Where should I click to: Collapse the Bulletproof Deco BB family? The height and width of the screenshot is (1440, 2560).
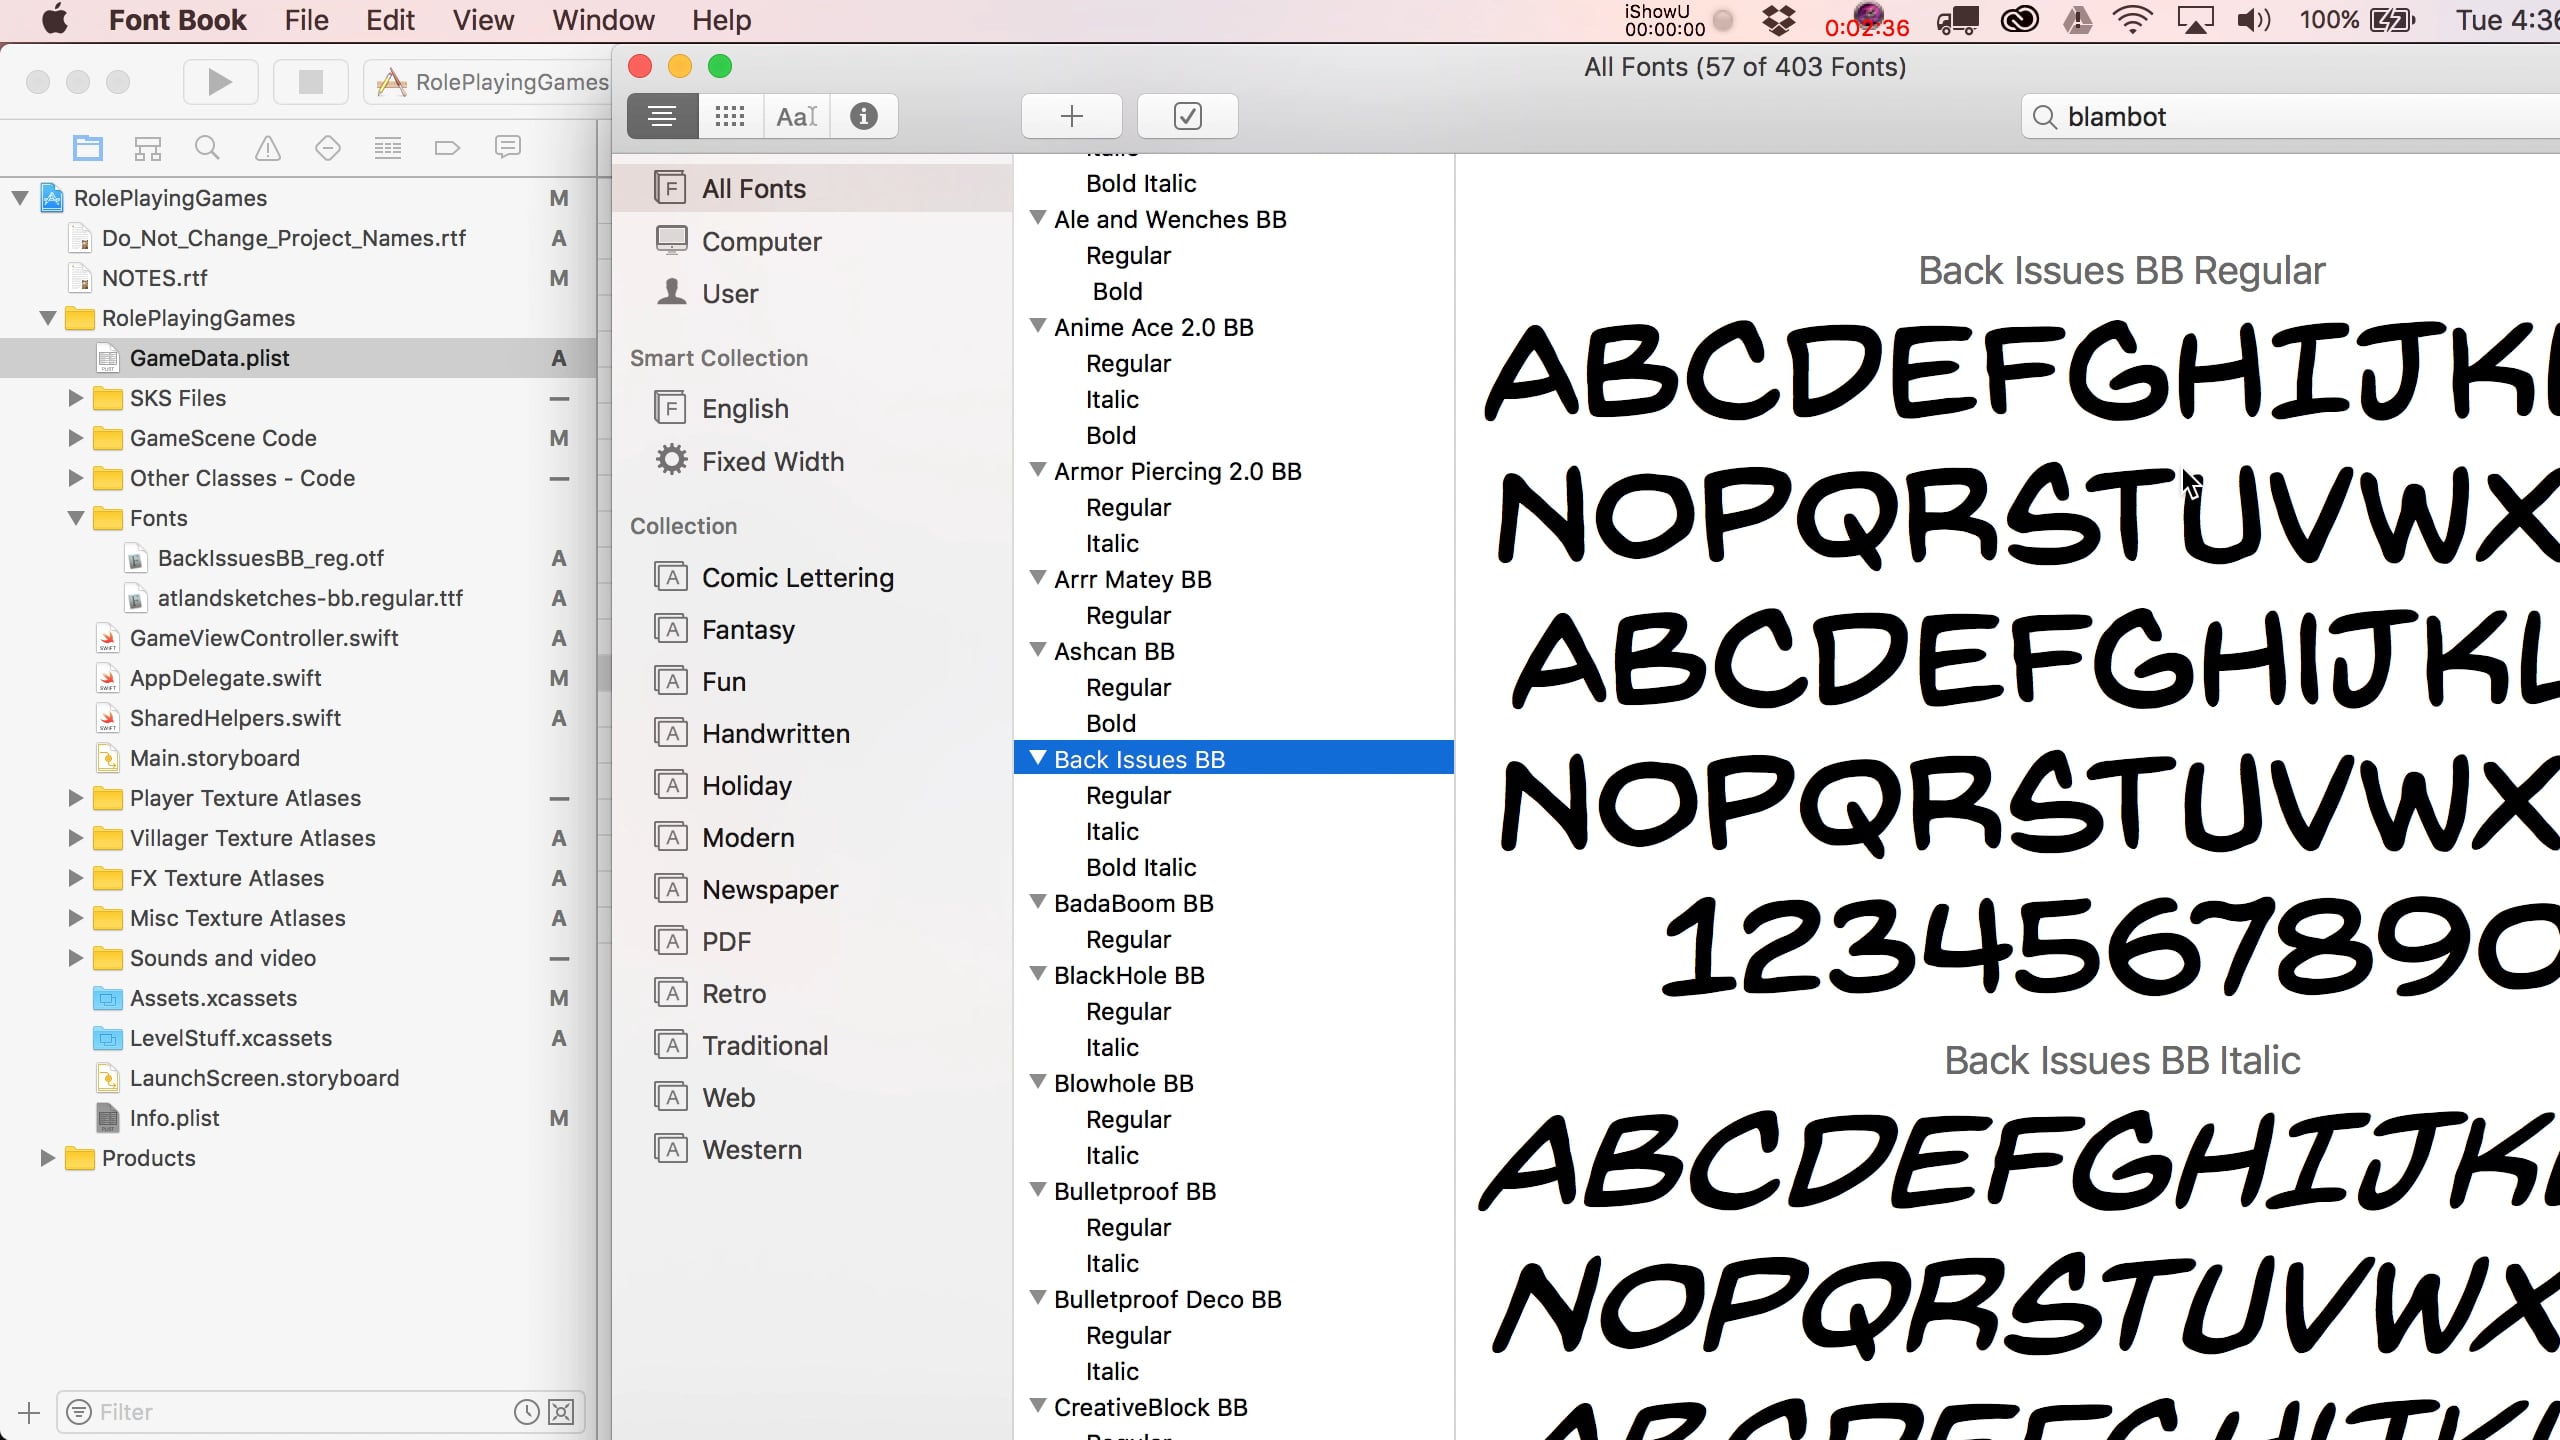coord(1037,1298)
